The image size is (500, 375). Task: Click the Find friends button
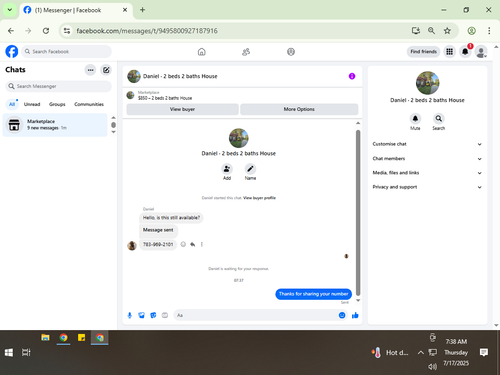(423, 52)
